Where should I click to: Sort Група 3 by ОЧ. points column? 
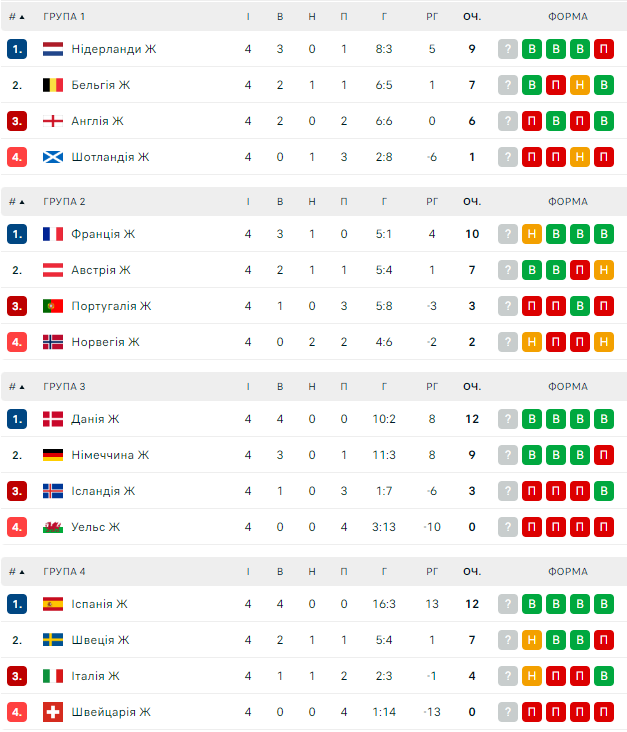point(472,387)
